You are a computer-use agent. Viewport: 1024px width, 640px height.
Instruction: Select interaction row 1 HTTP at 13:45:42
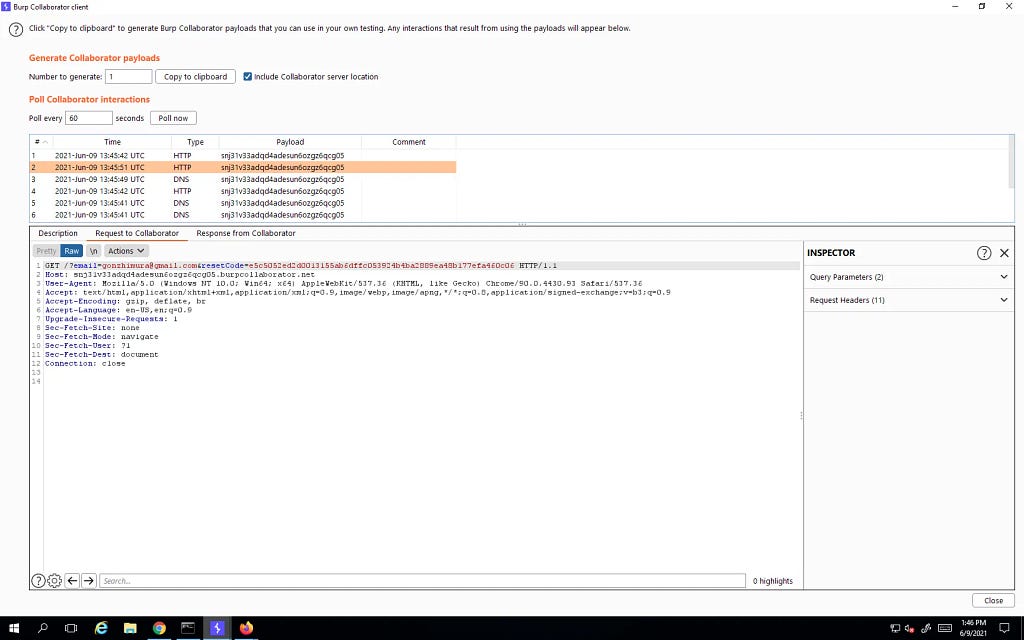click(x=243, y=155)
